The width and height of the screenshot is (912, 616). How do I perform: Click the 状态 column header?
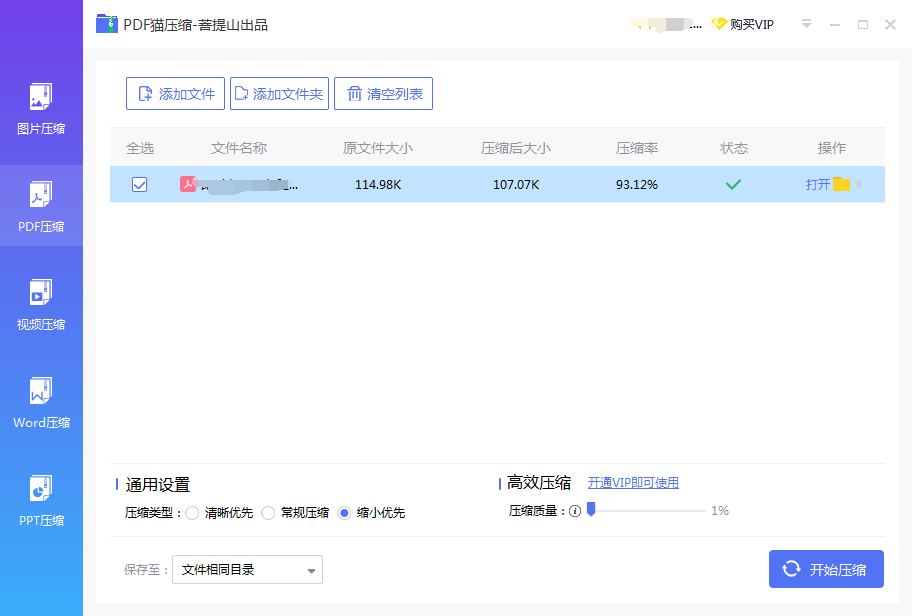pos(734,148)
